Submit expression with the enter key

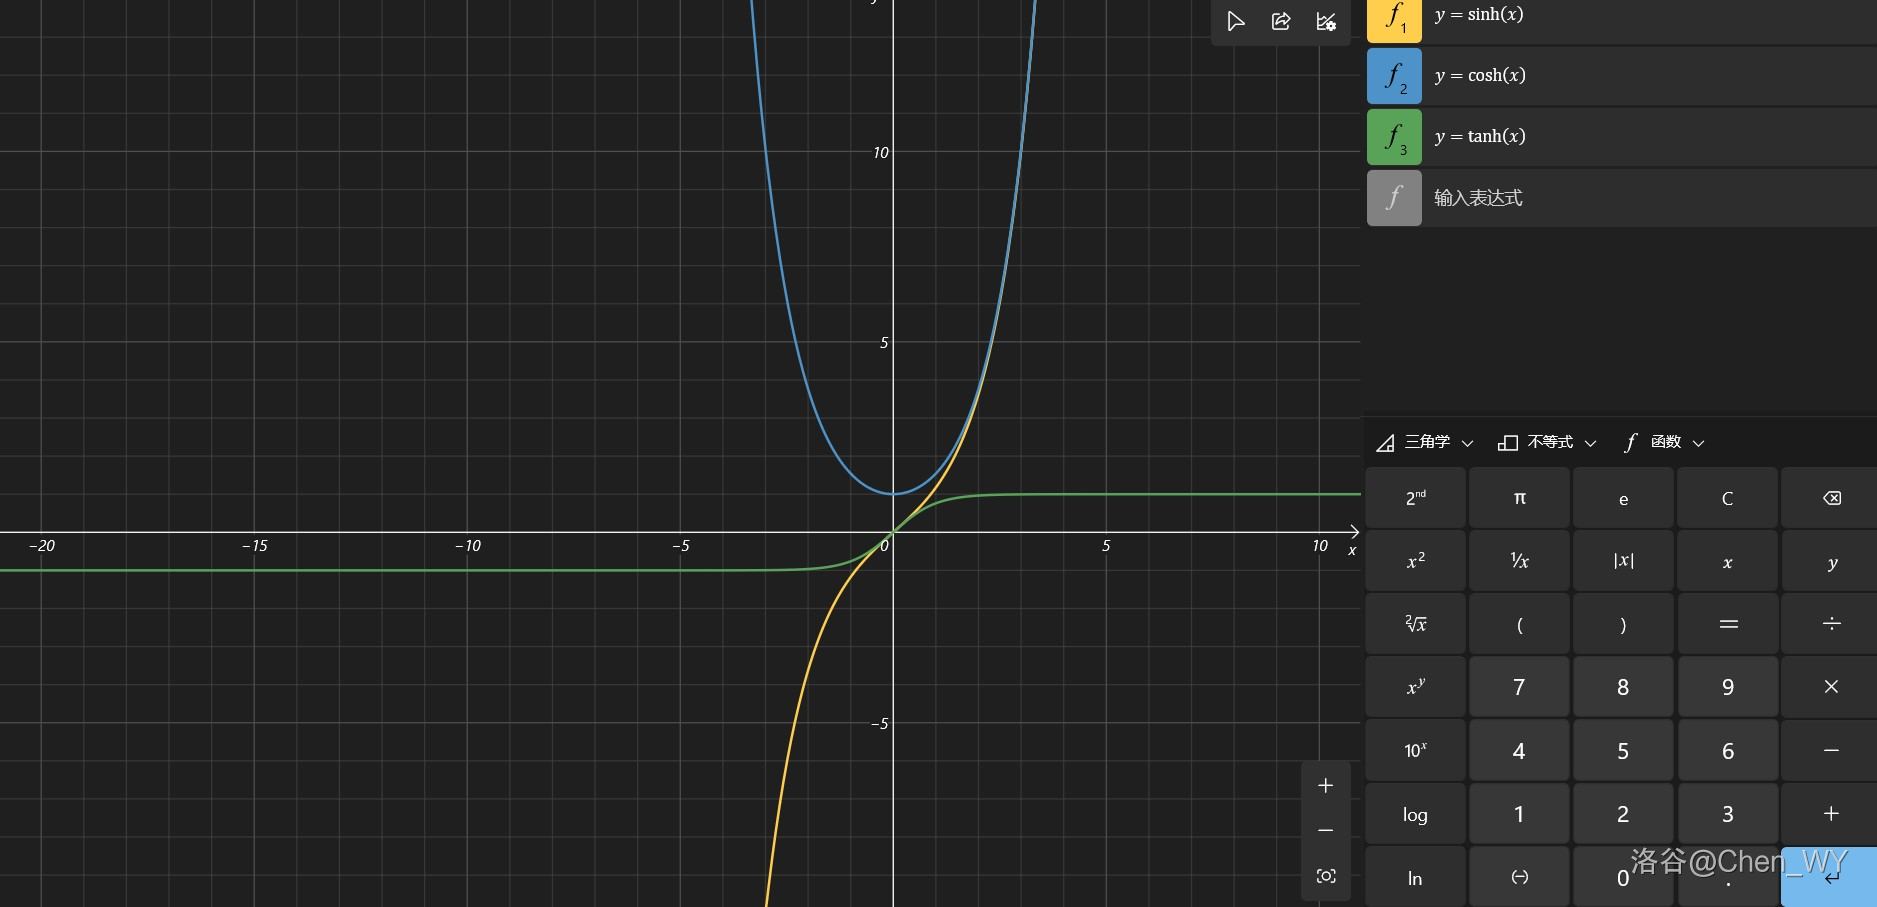(x=1831, y=877)
